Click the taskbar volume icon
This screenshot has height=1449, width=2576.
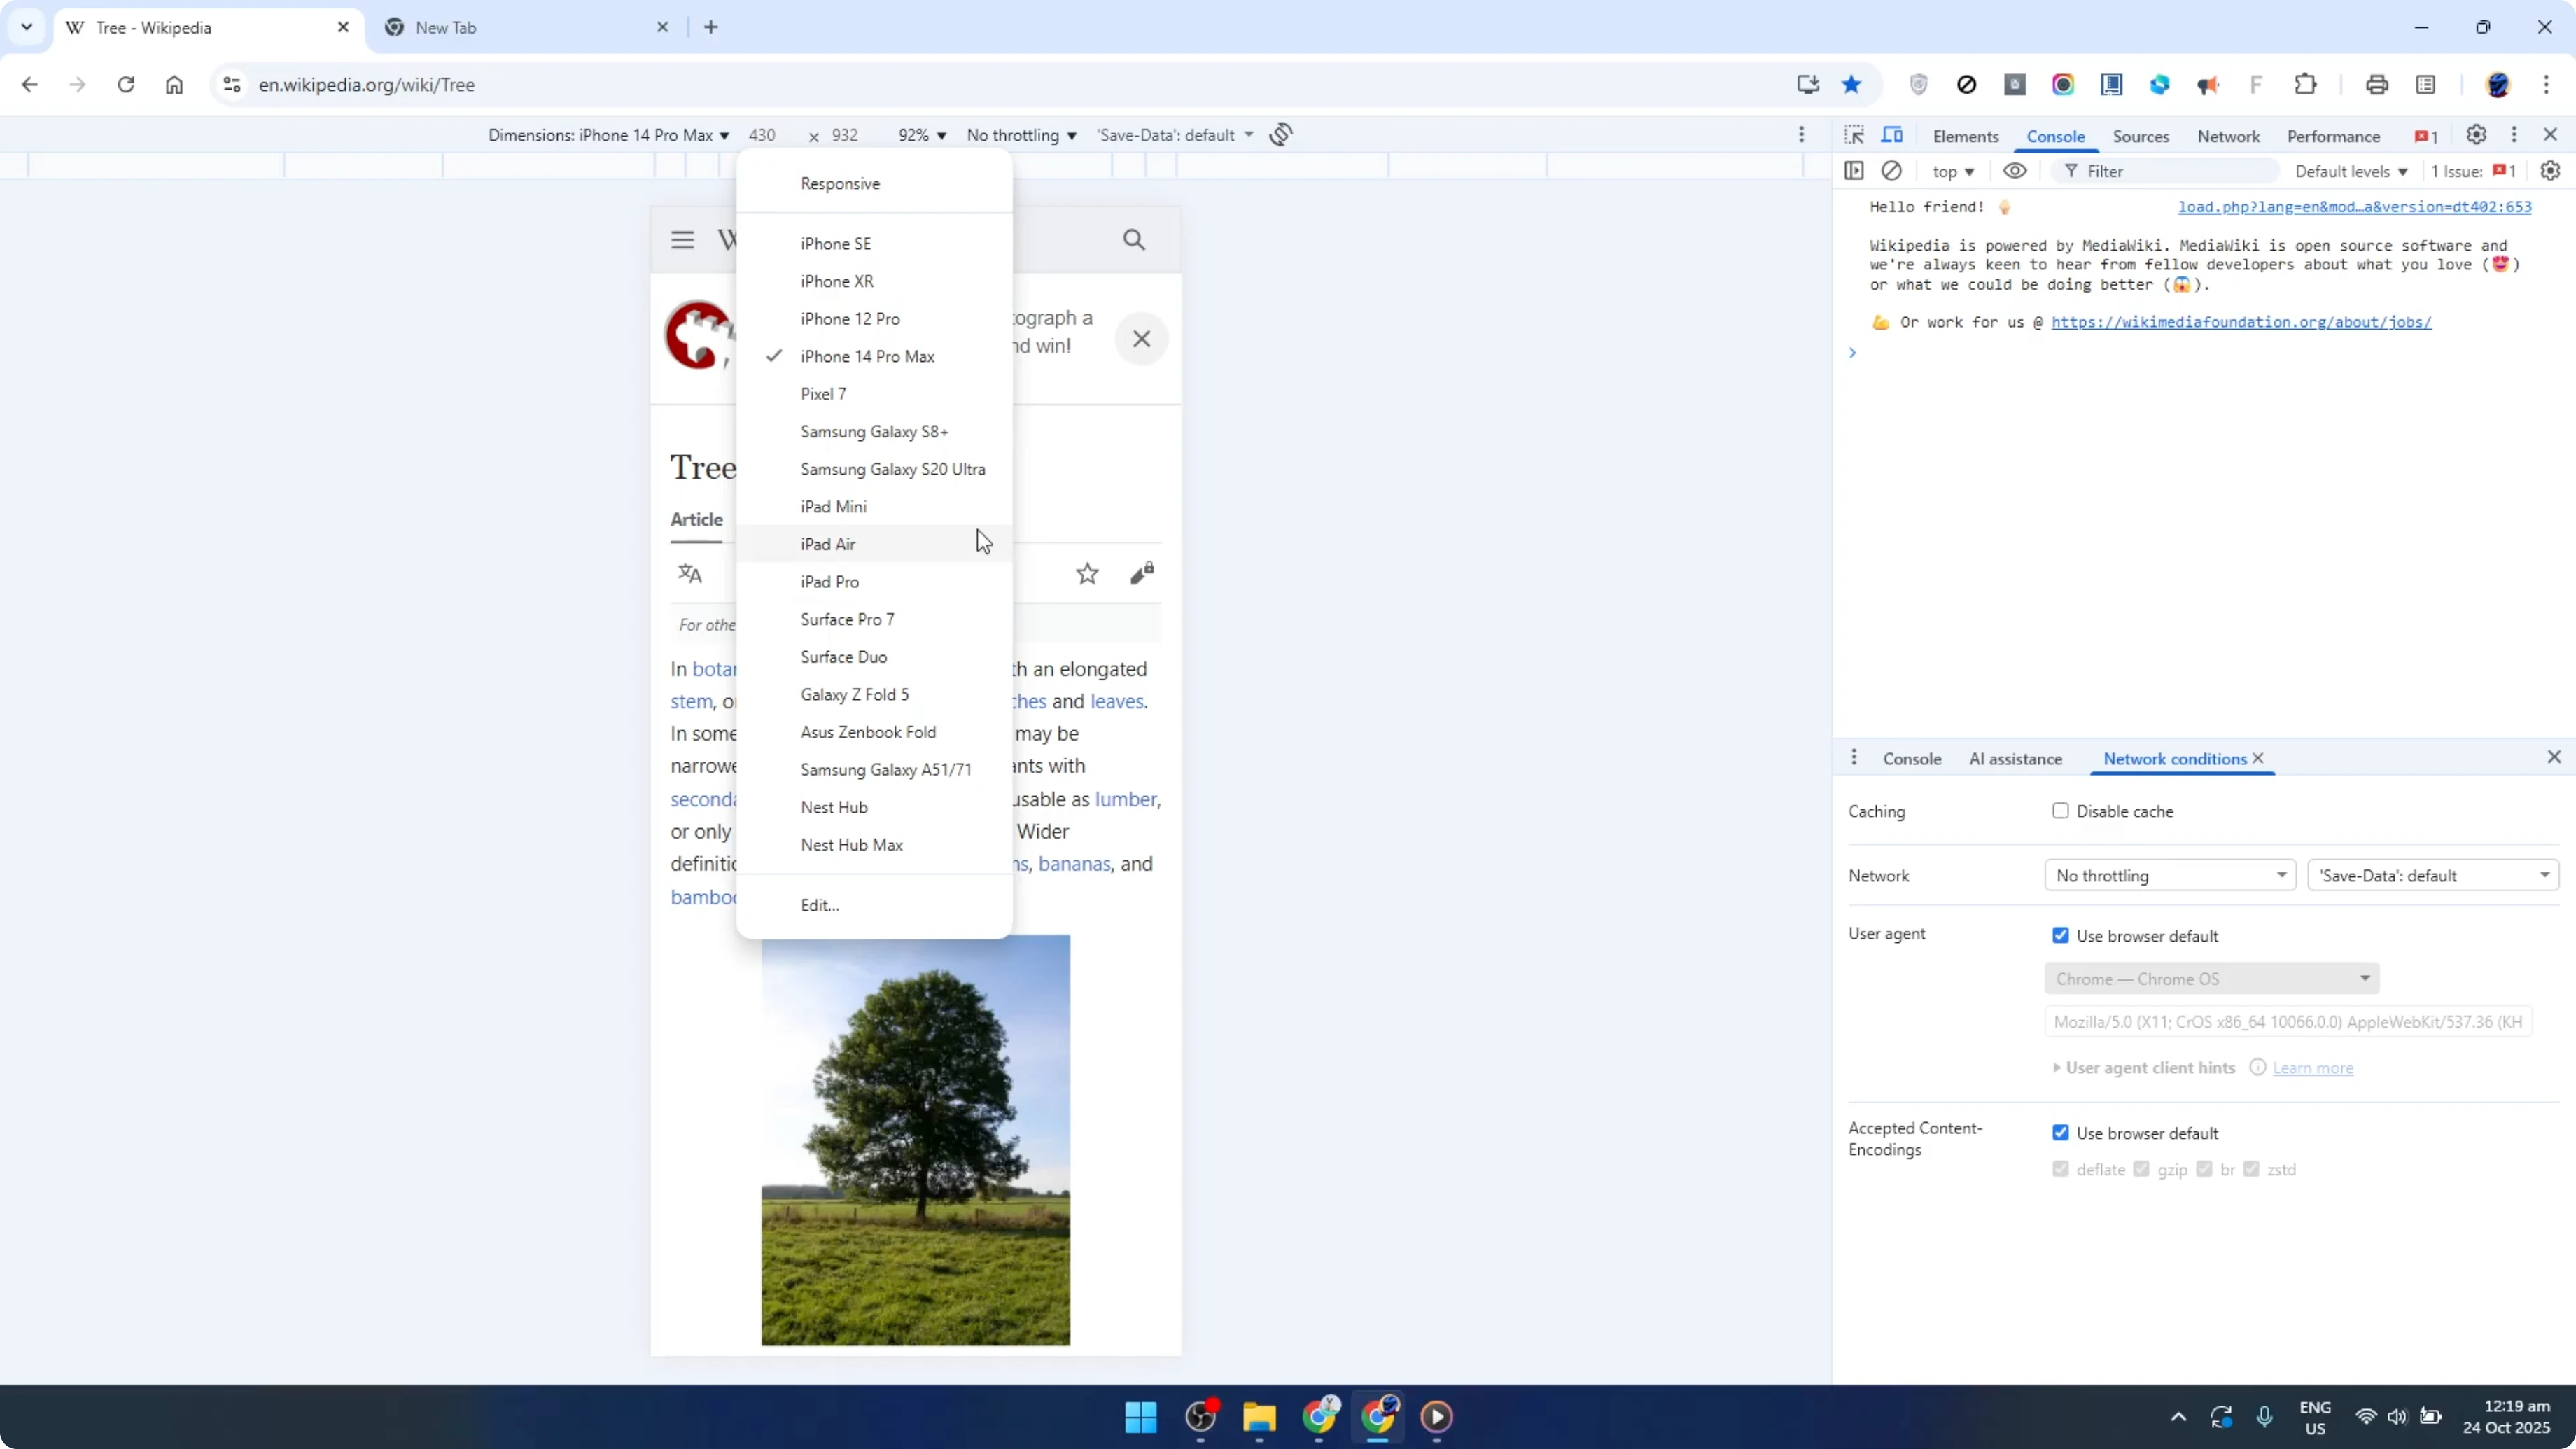(2397, 1416)
